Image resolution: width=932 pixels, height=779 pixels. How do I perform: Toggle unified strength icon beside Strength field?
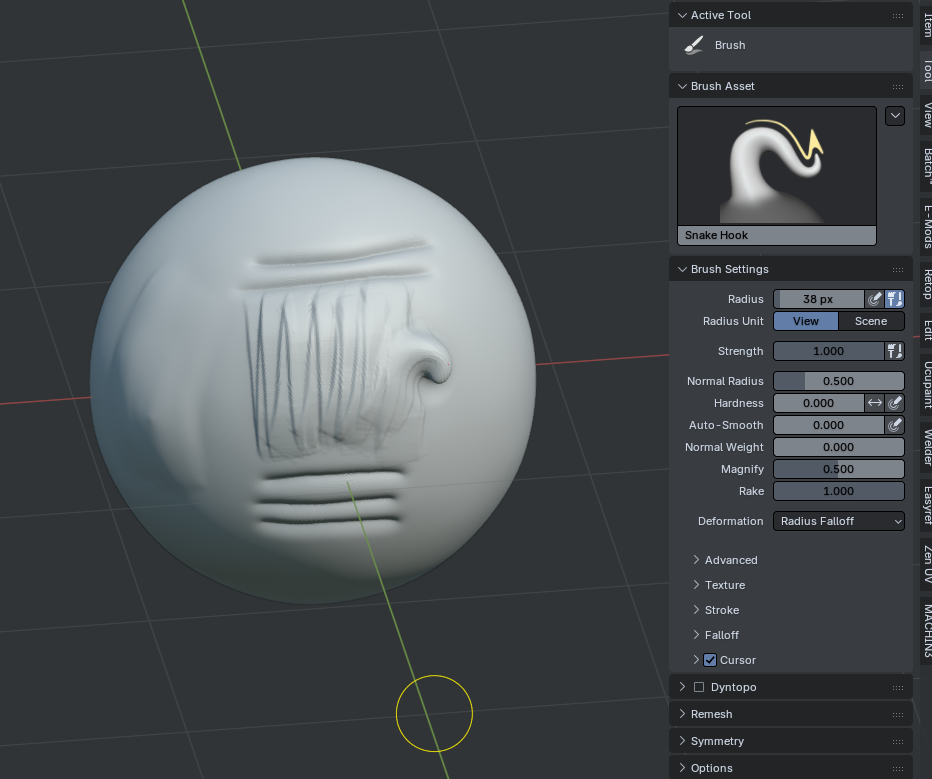click(895, 351)
